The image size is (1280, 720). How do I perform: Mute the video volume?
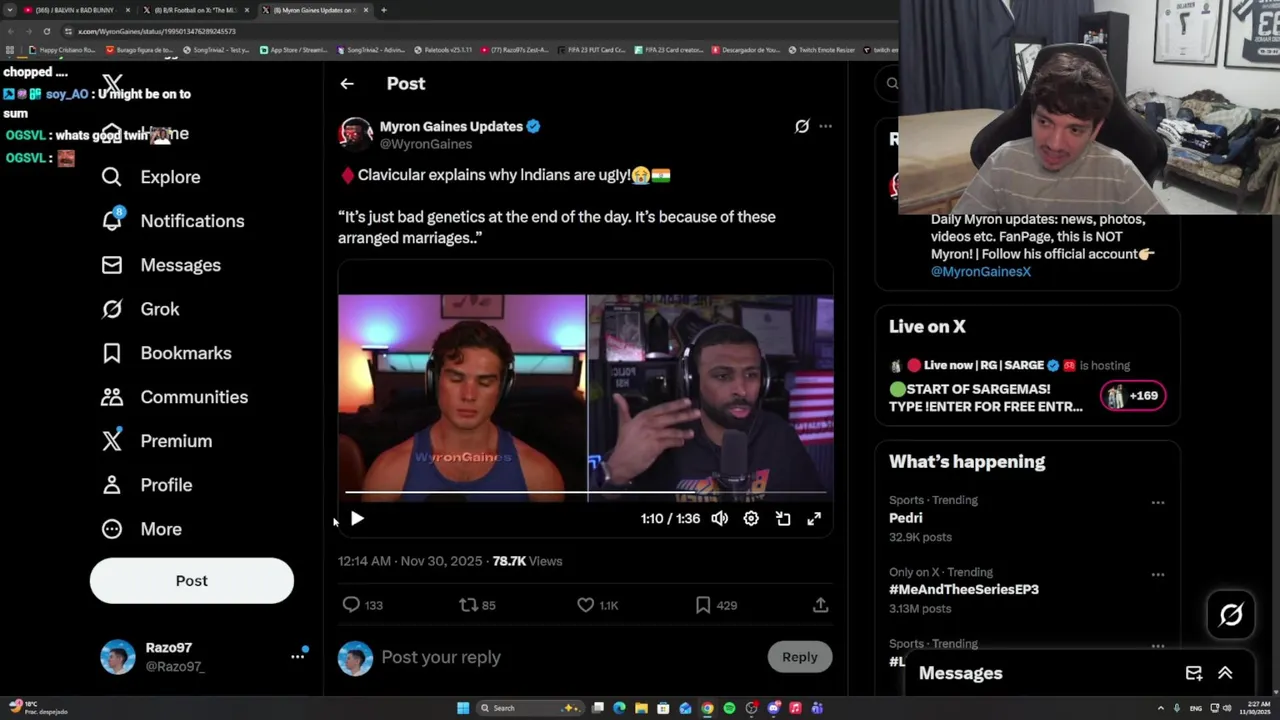pos(720,519)
